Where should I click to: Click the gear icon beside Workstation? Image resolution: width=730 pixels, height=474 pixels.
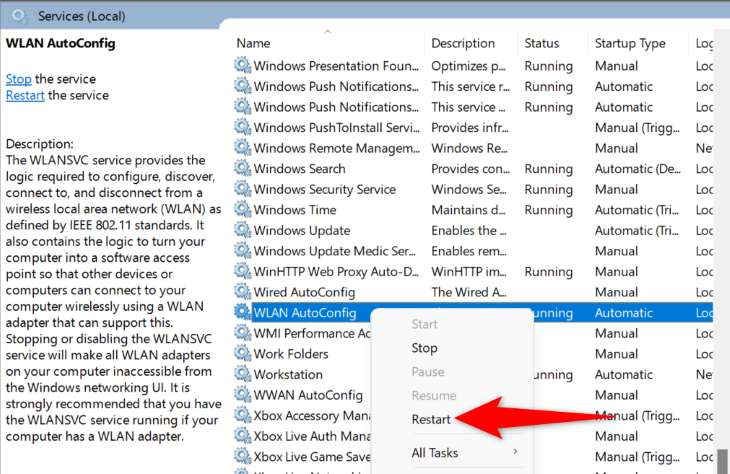[243, 374]
